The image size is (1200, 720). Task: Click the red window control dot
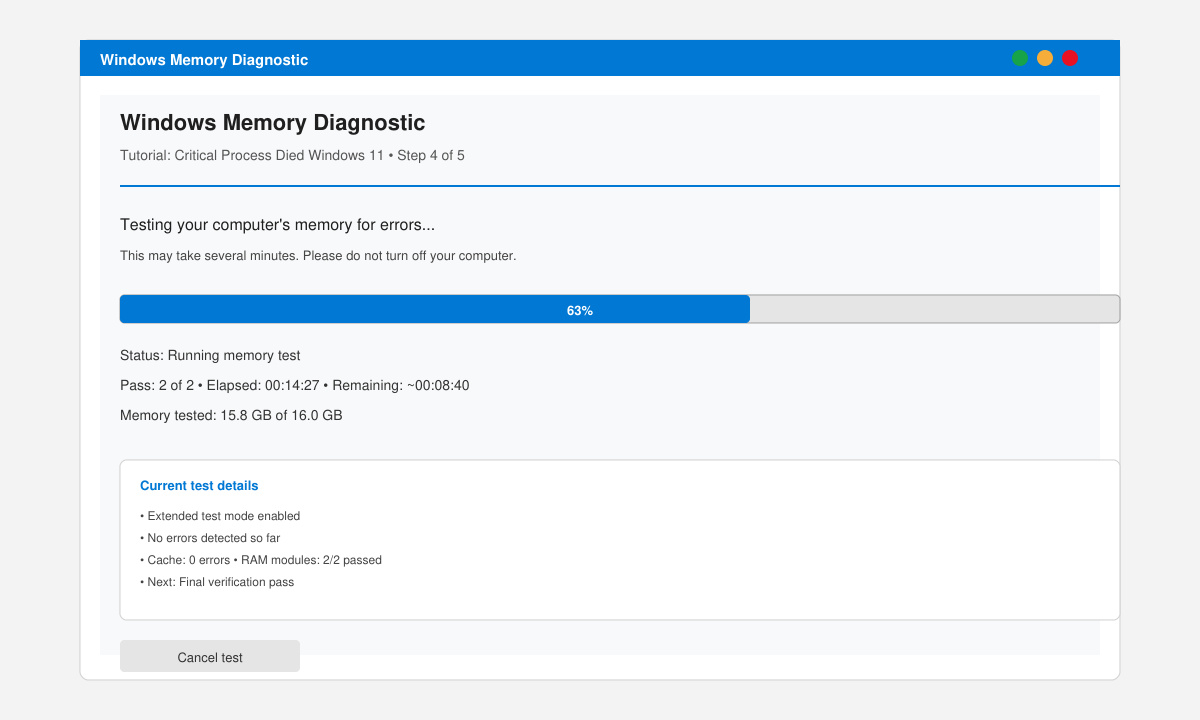point(1070,58)
